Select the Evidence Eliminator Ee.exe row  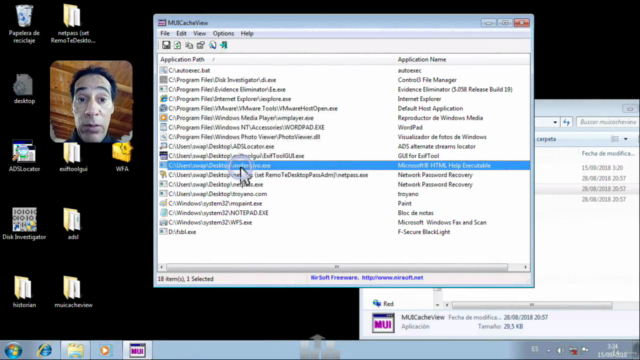click(344, 89)
